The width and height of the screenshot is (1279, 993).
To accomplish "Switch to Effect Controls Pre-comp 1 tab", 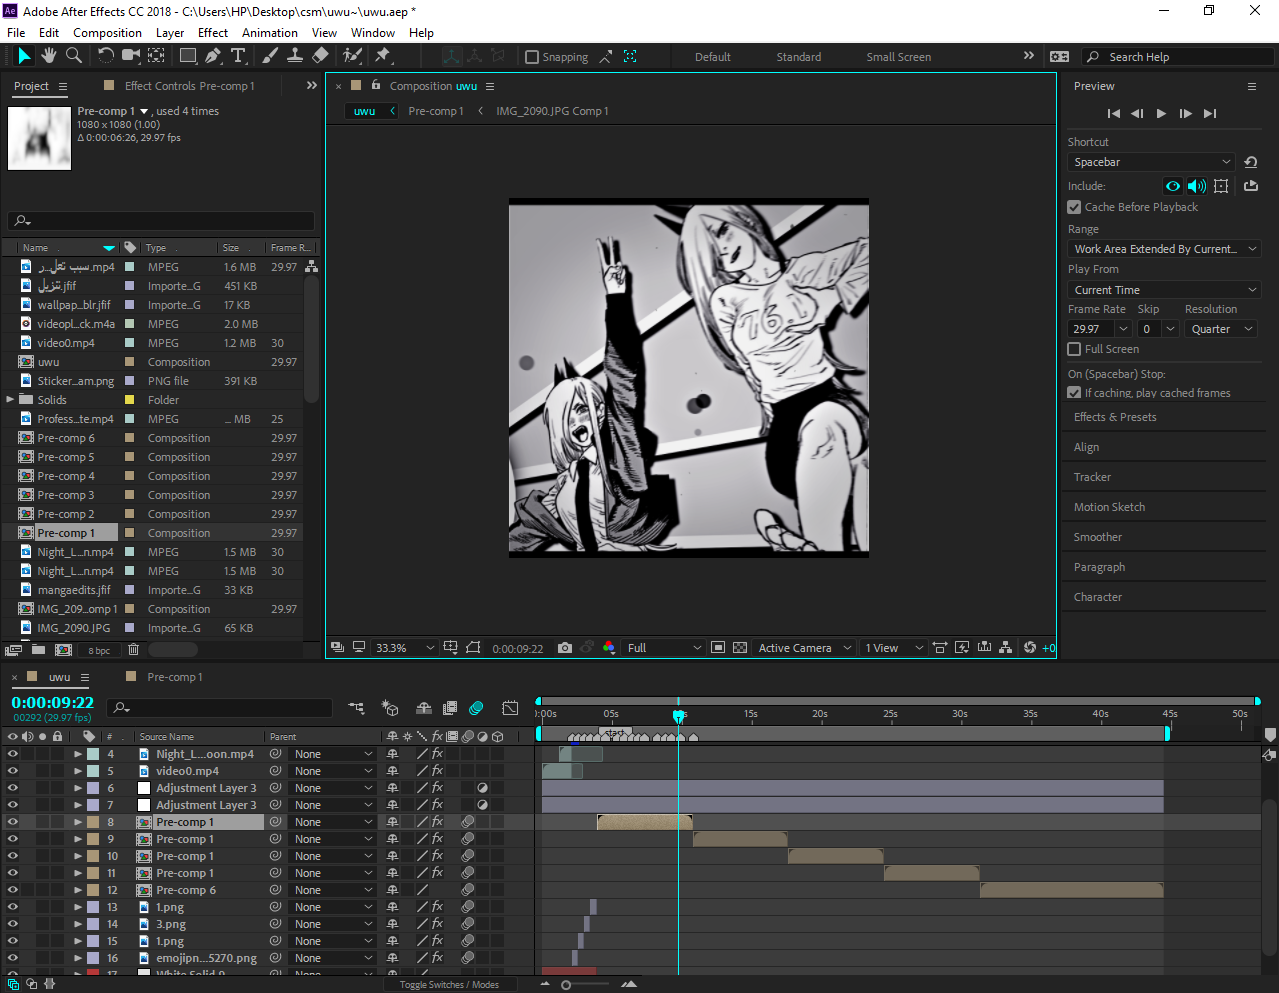I will pyautogui.click(x=189, y=86).
